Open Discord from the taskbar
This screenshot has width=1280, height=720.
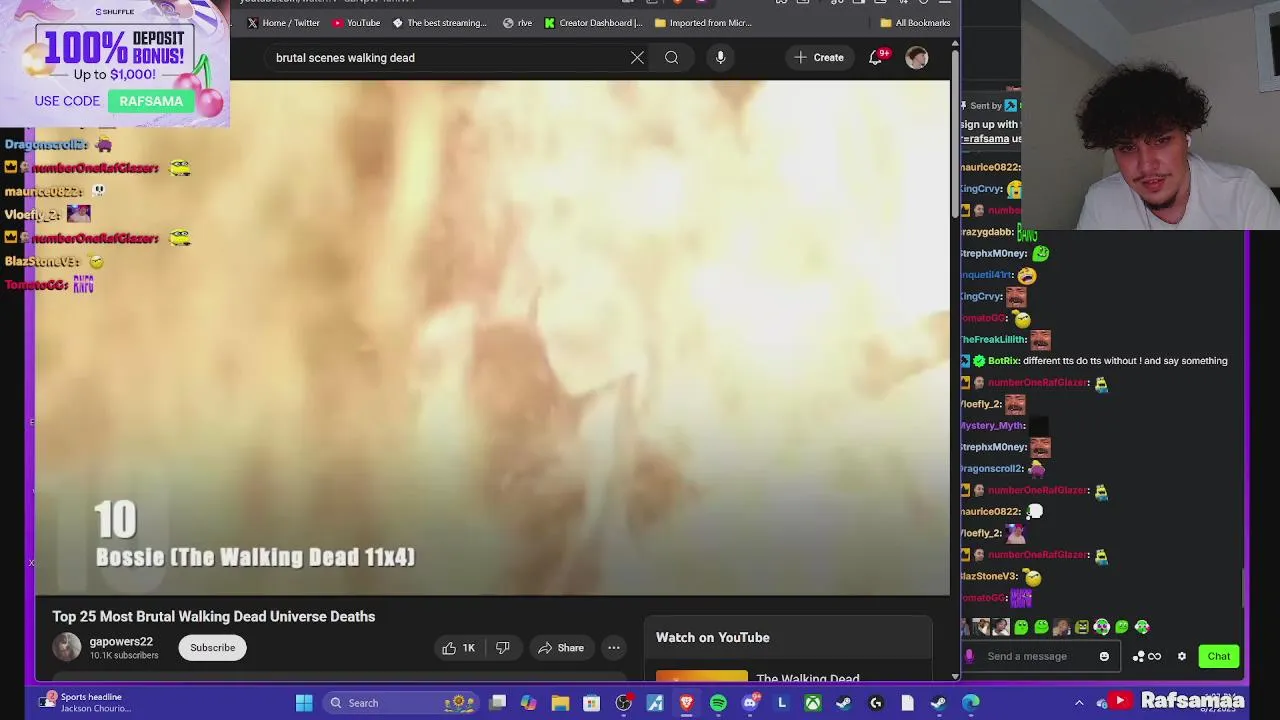[x=750, y=703]
